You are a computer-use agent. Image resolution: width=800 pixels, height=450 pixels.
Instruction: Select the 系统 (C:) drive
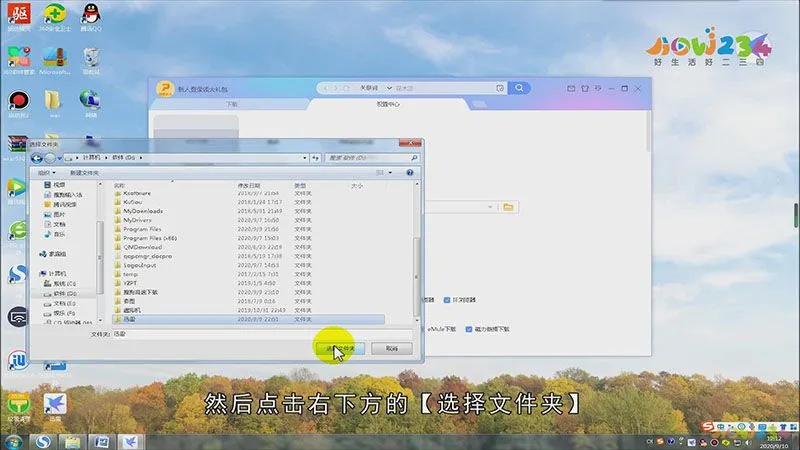pos(60,284)
